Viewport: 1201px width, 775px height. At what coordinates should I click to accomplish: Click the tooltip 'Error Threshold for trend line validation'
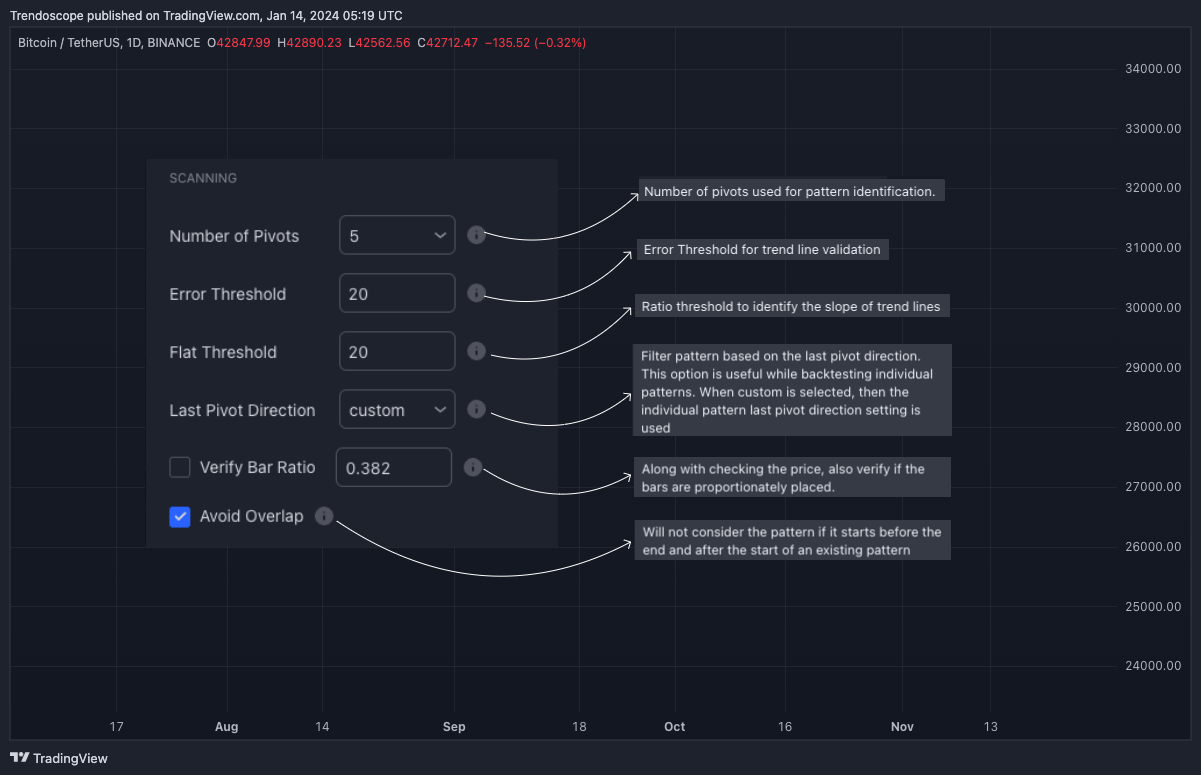(x=762, y=249)
